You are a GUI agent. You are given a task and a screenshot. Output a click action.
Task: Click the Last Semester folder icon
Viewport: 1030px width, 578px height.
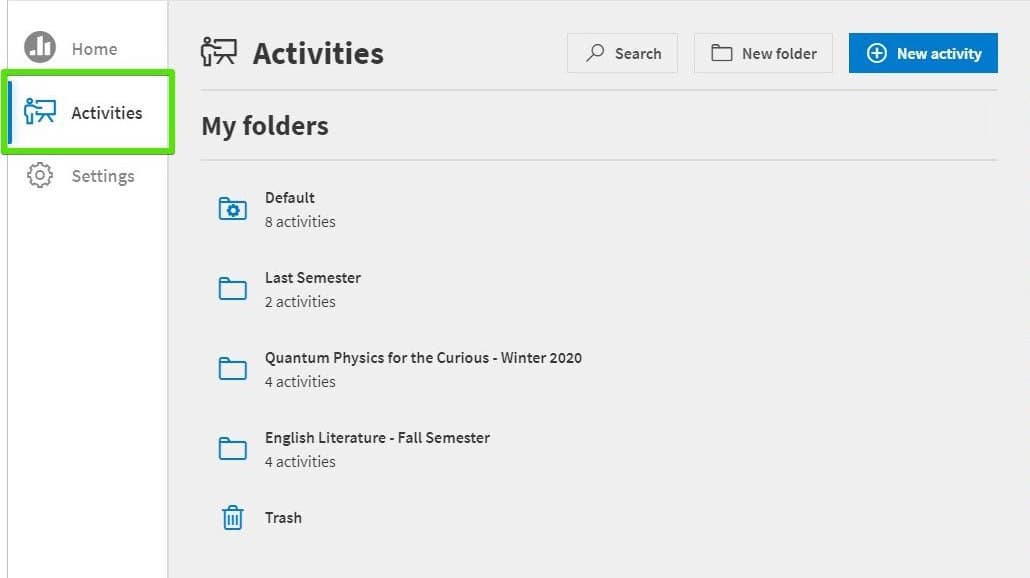pos(233,289)
